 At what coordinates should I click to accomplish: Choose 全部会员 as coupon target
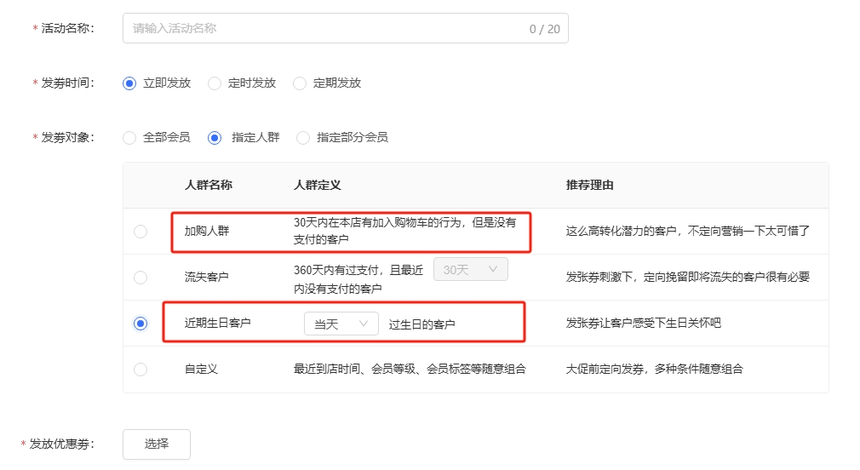pyautogui.click(x=129, y=138)
